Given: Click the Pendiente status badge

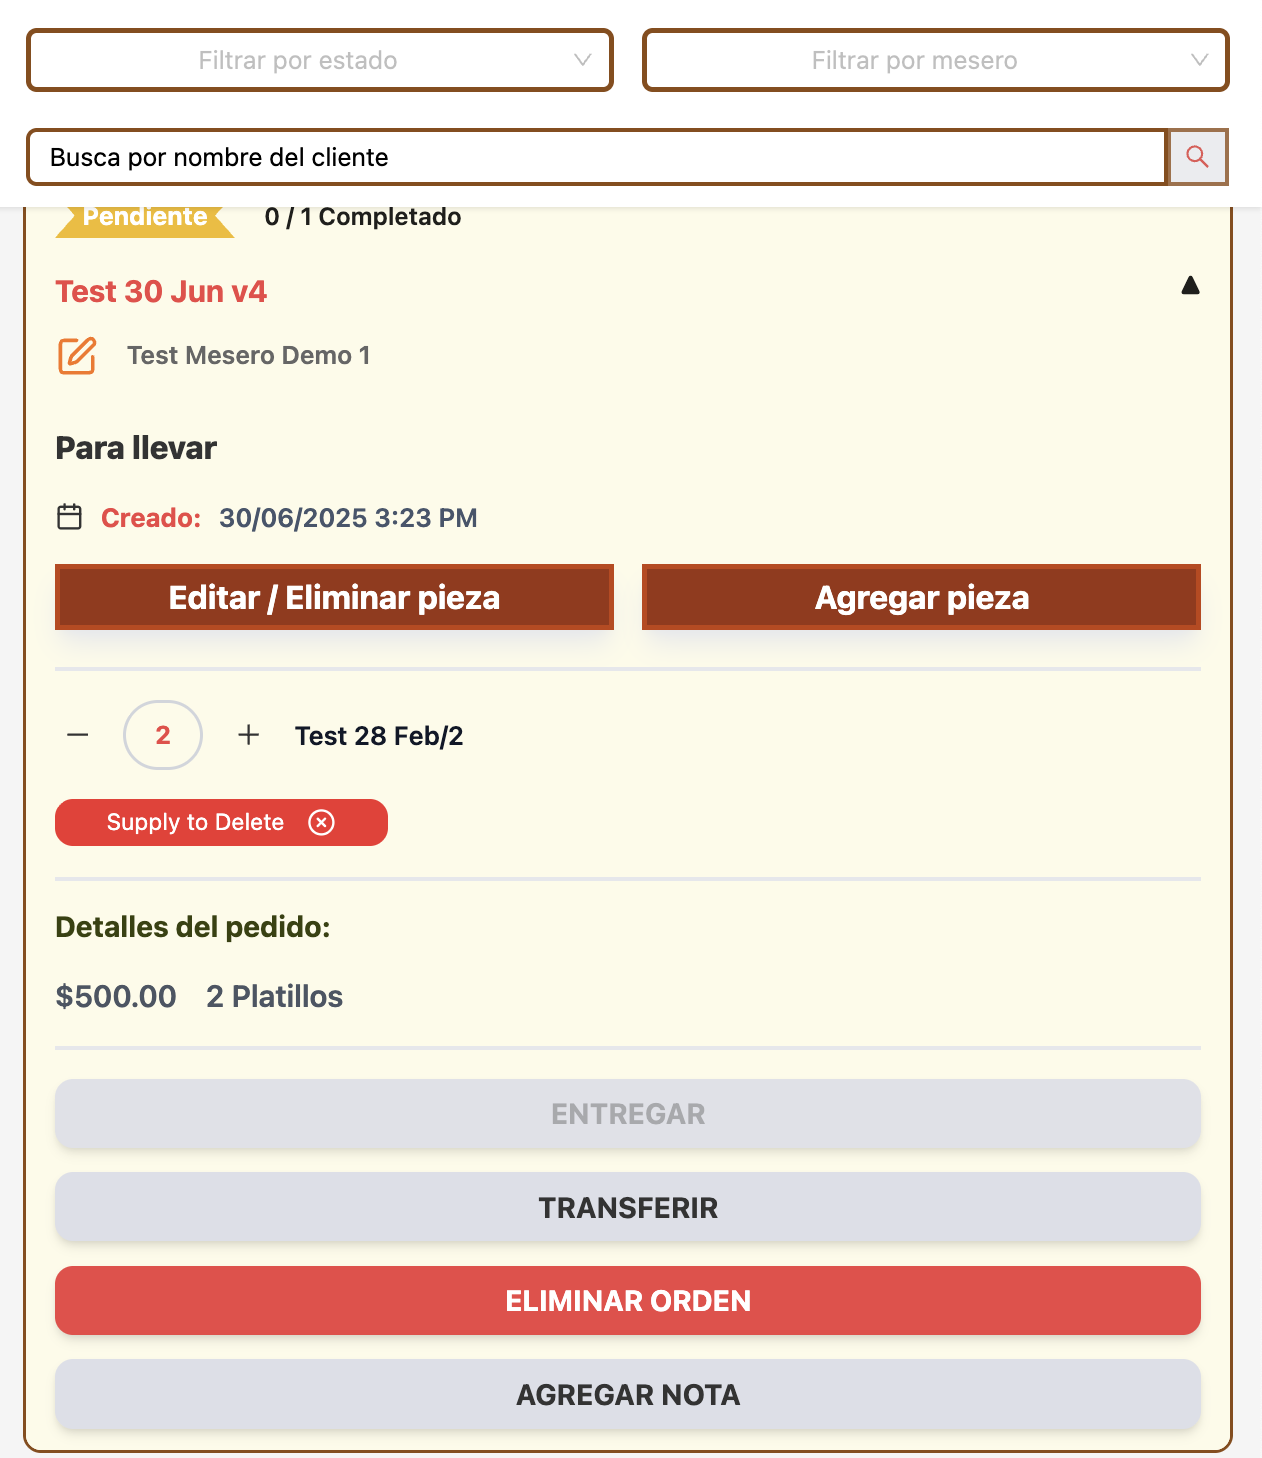Looking at the screenshot, I should [x=145, y=218].
